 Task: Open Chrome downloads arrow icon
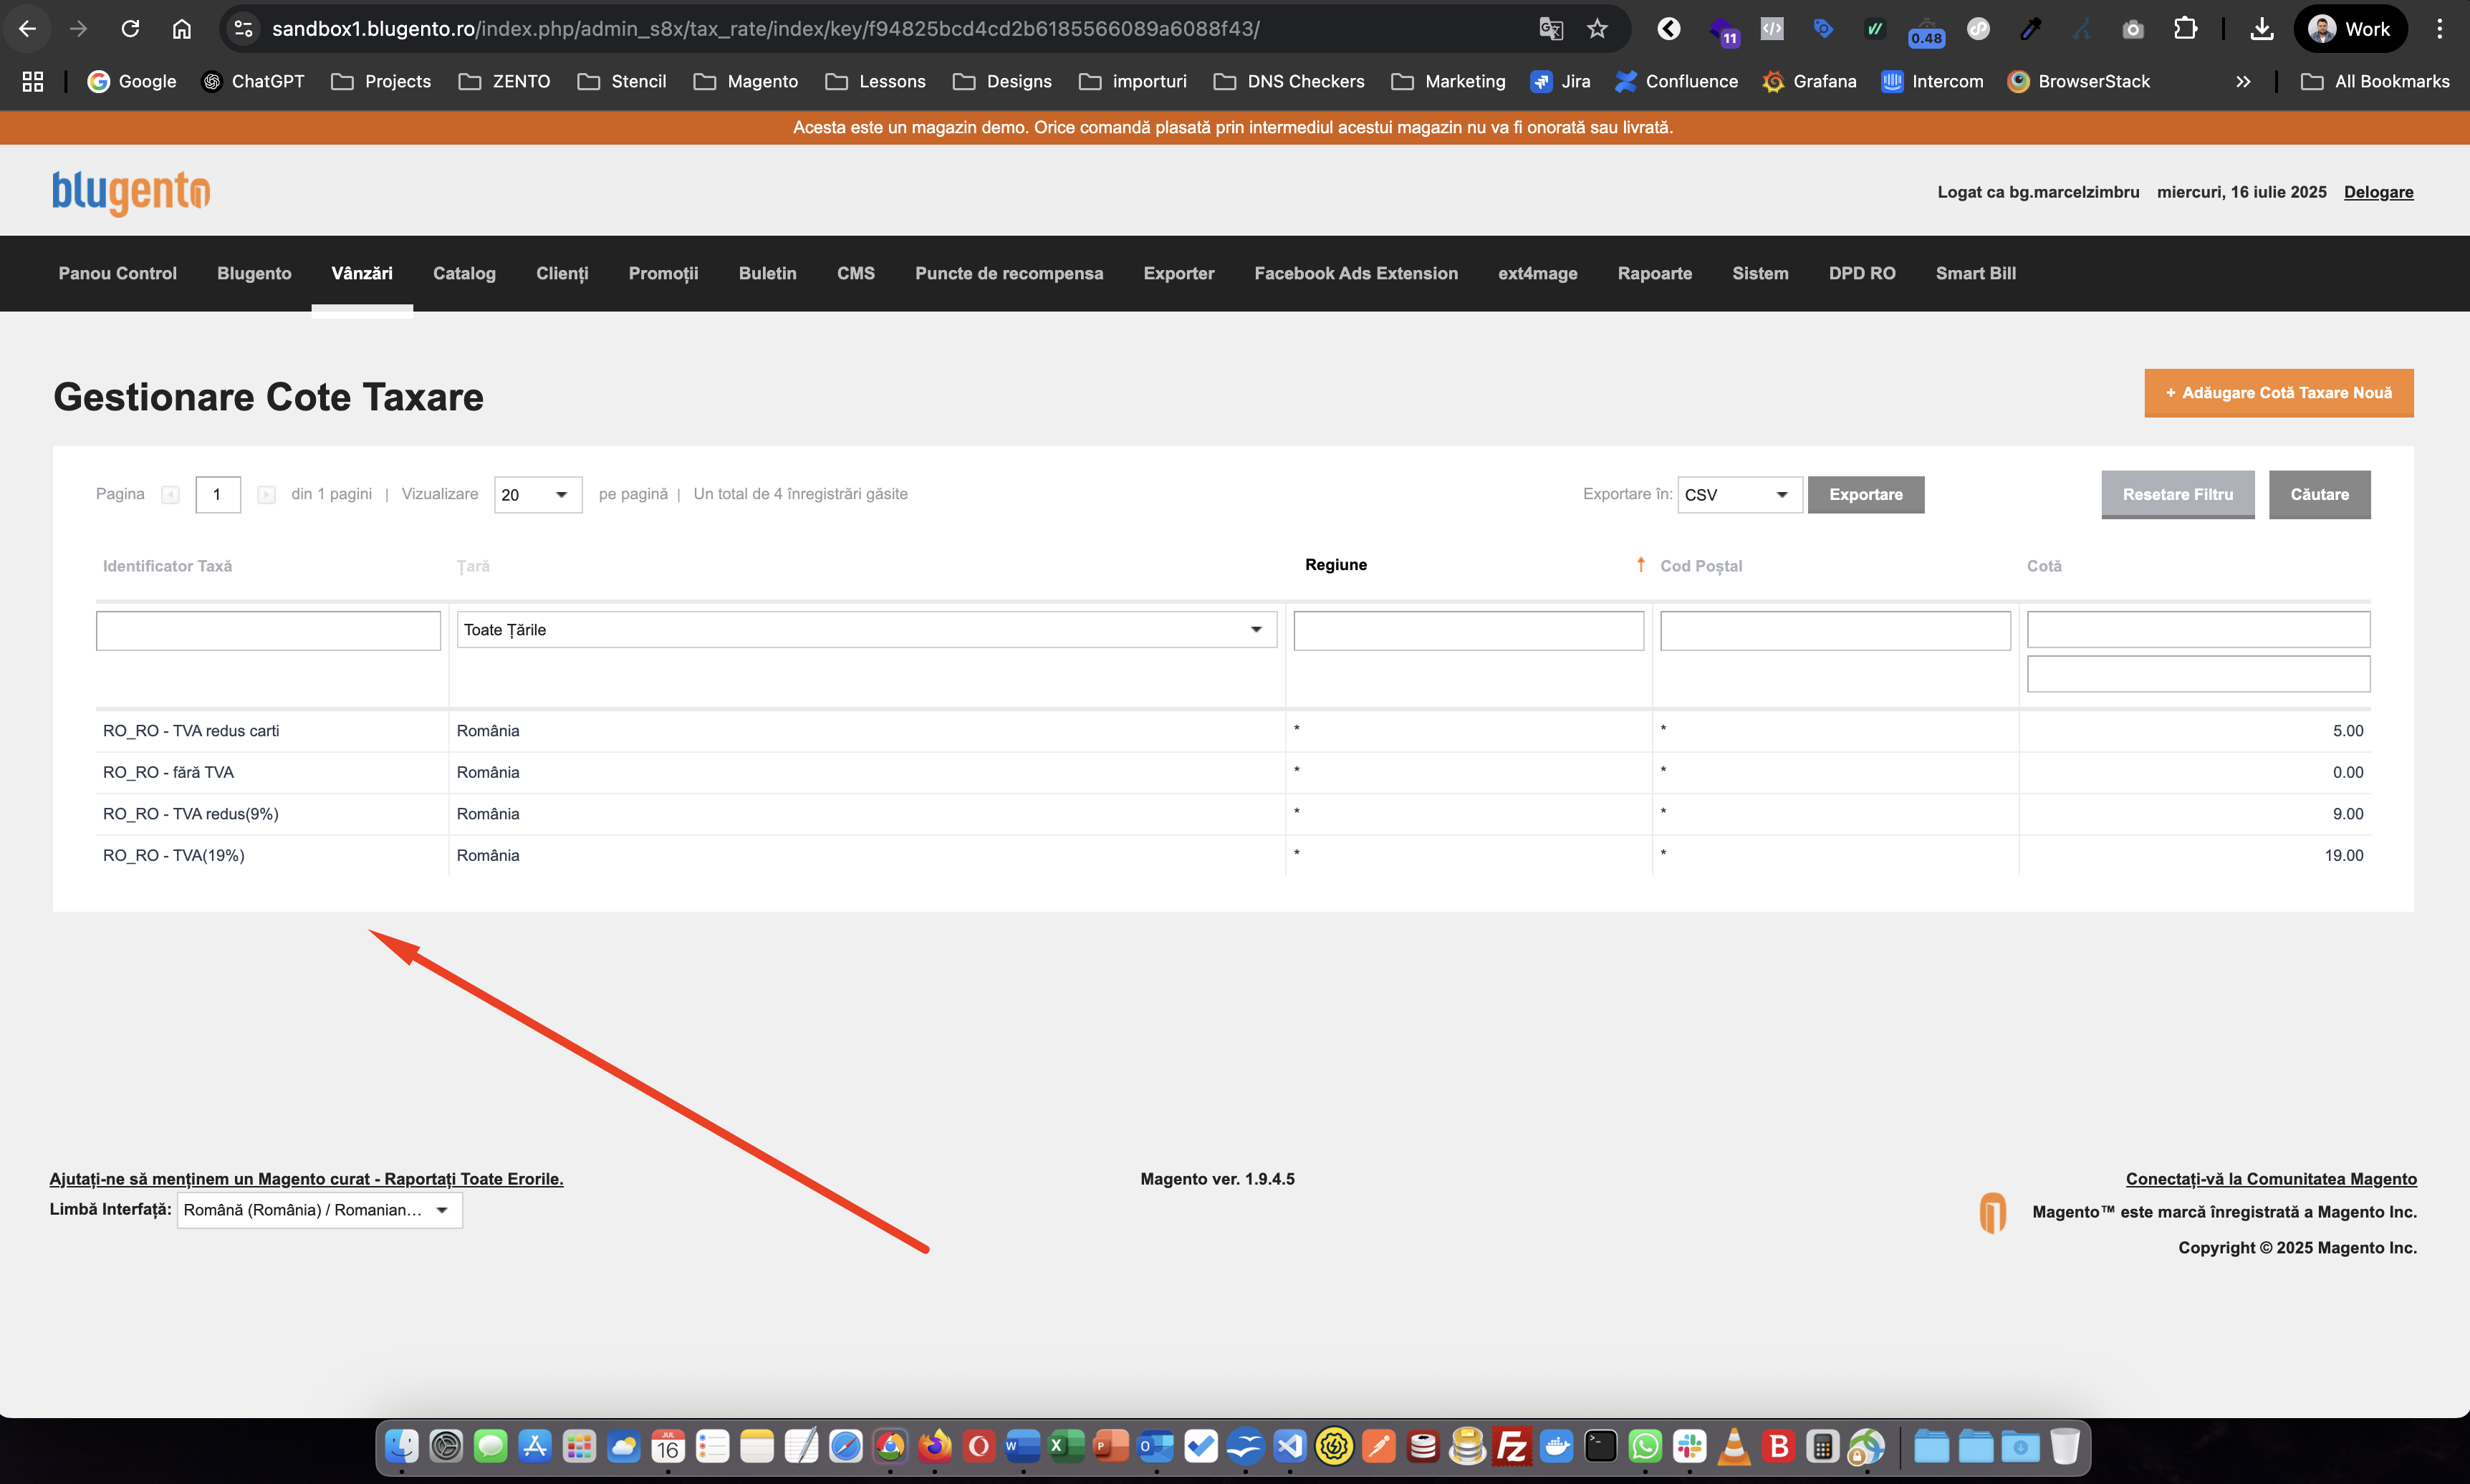[2261, 29]
